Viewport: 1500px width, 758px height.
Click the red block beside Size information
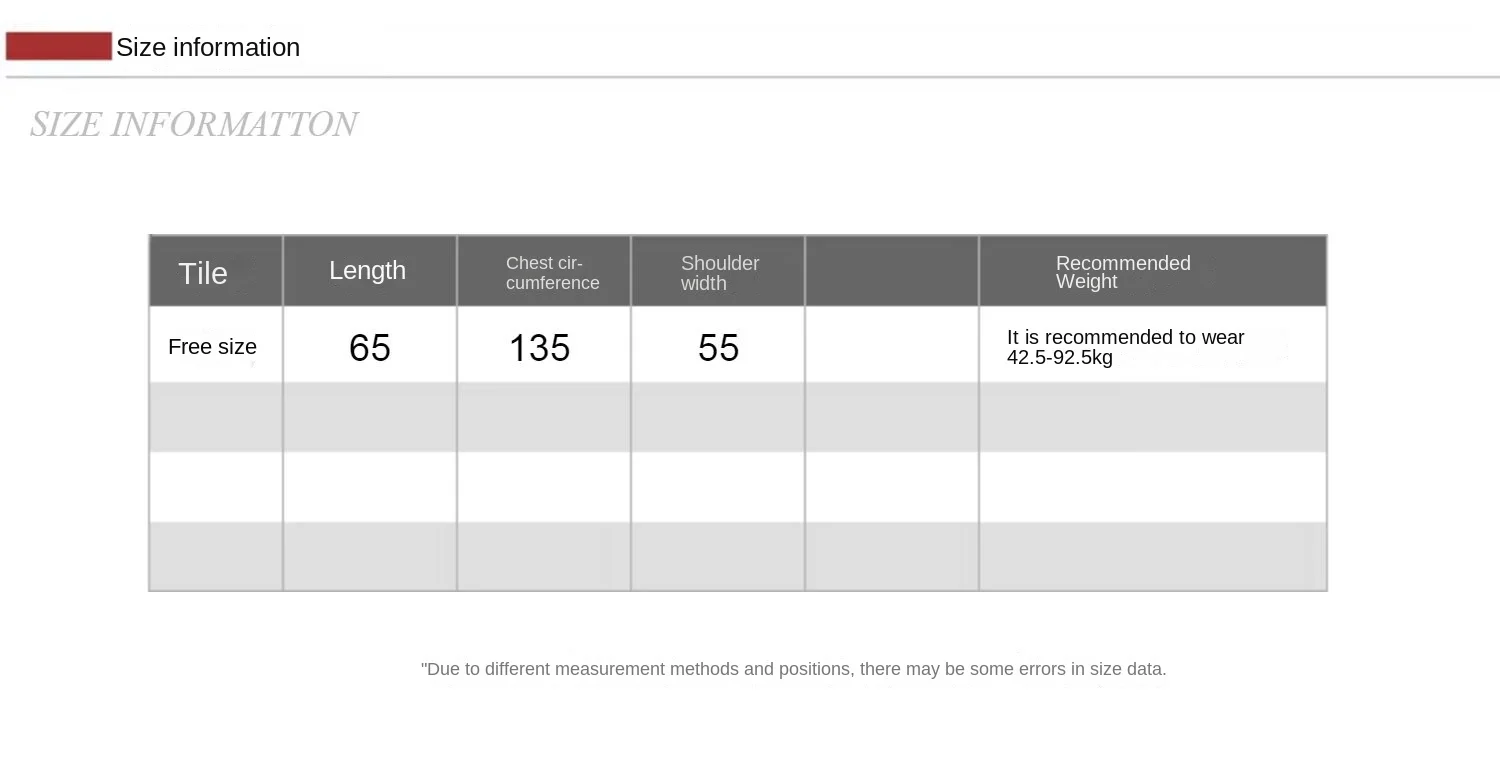pos(59,46)
